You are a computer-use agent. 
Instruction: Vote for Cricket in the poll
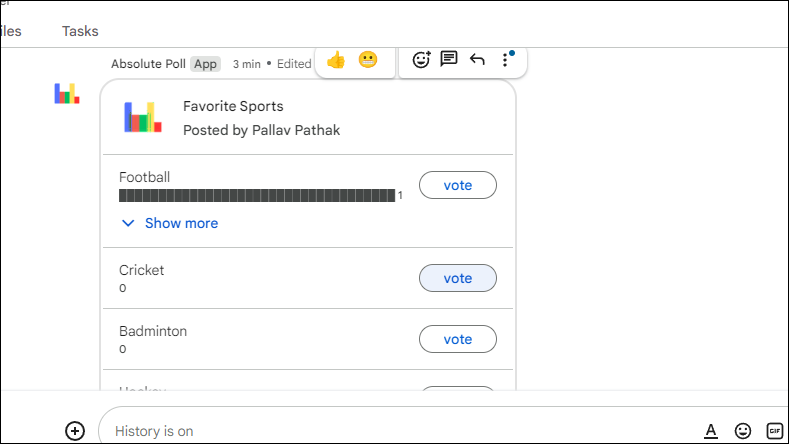[457, 278]
